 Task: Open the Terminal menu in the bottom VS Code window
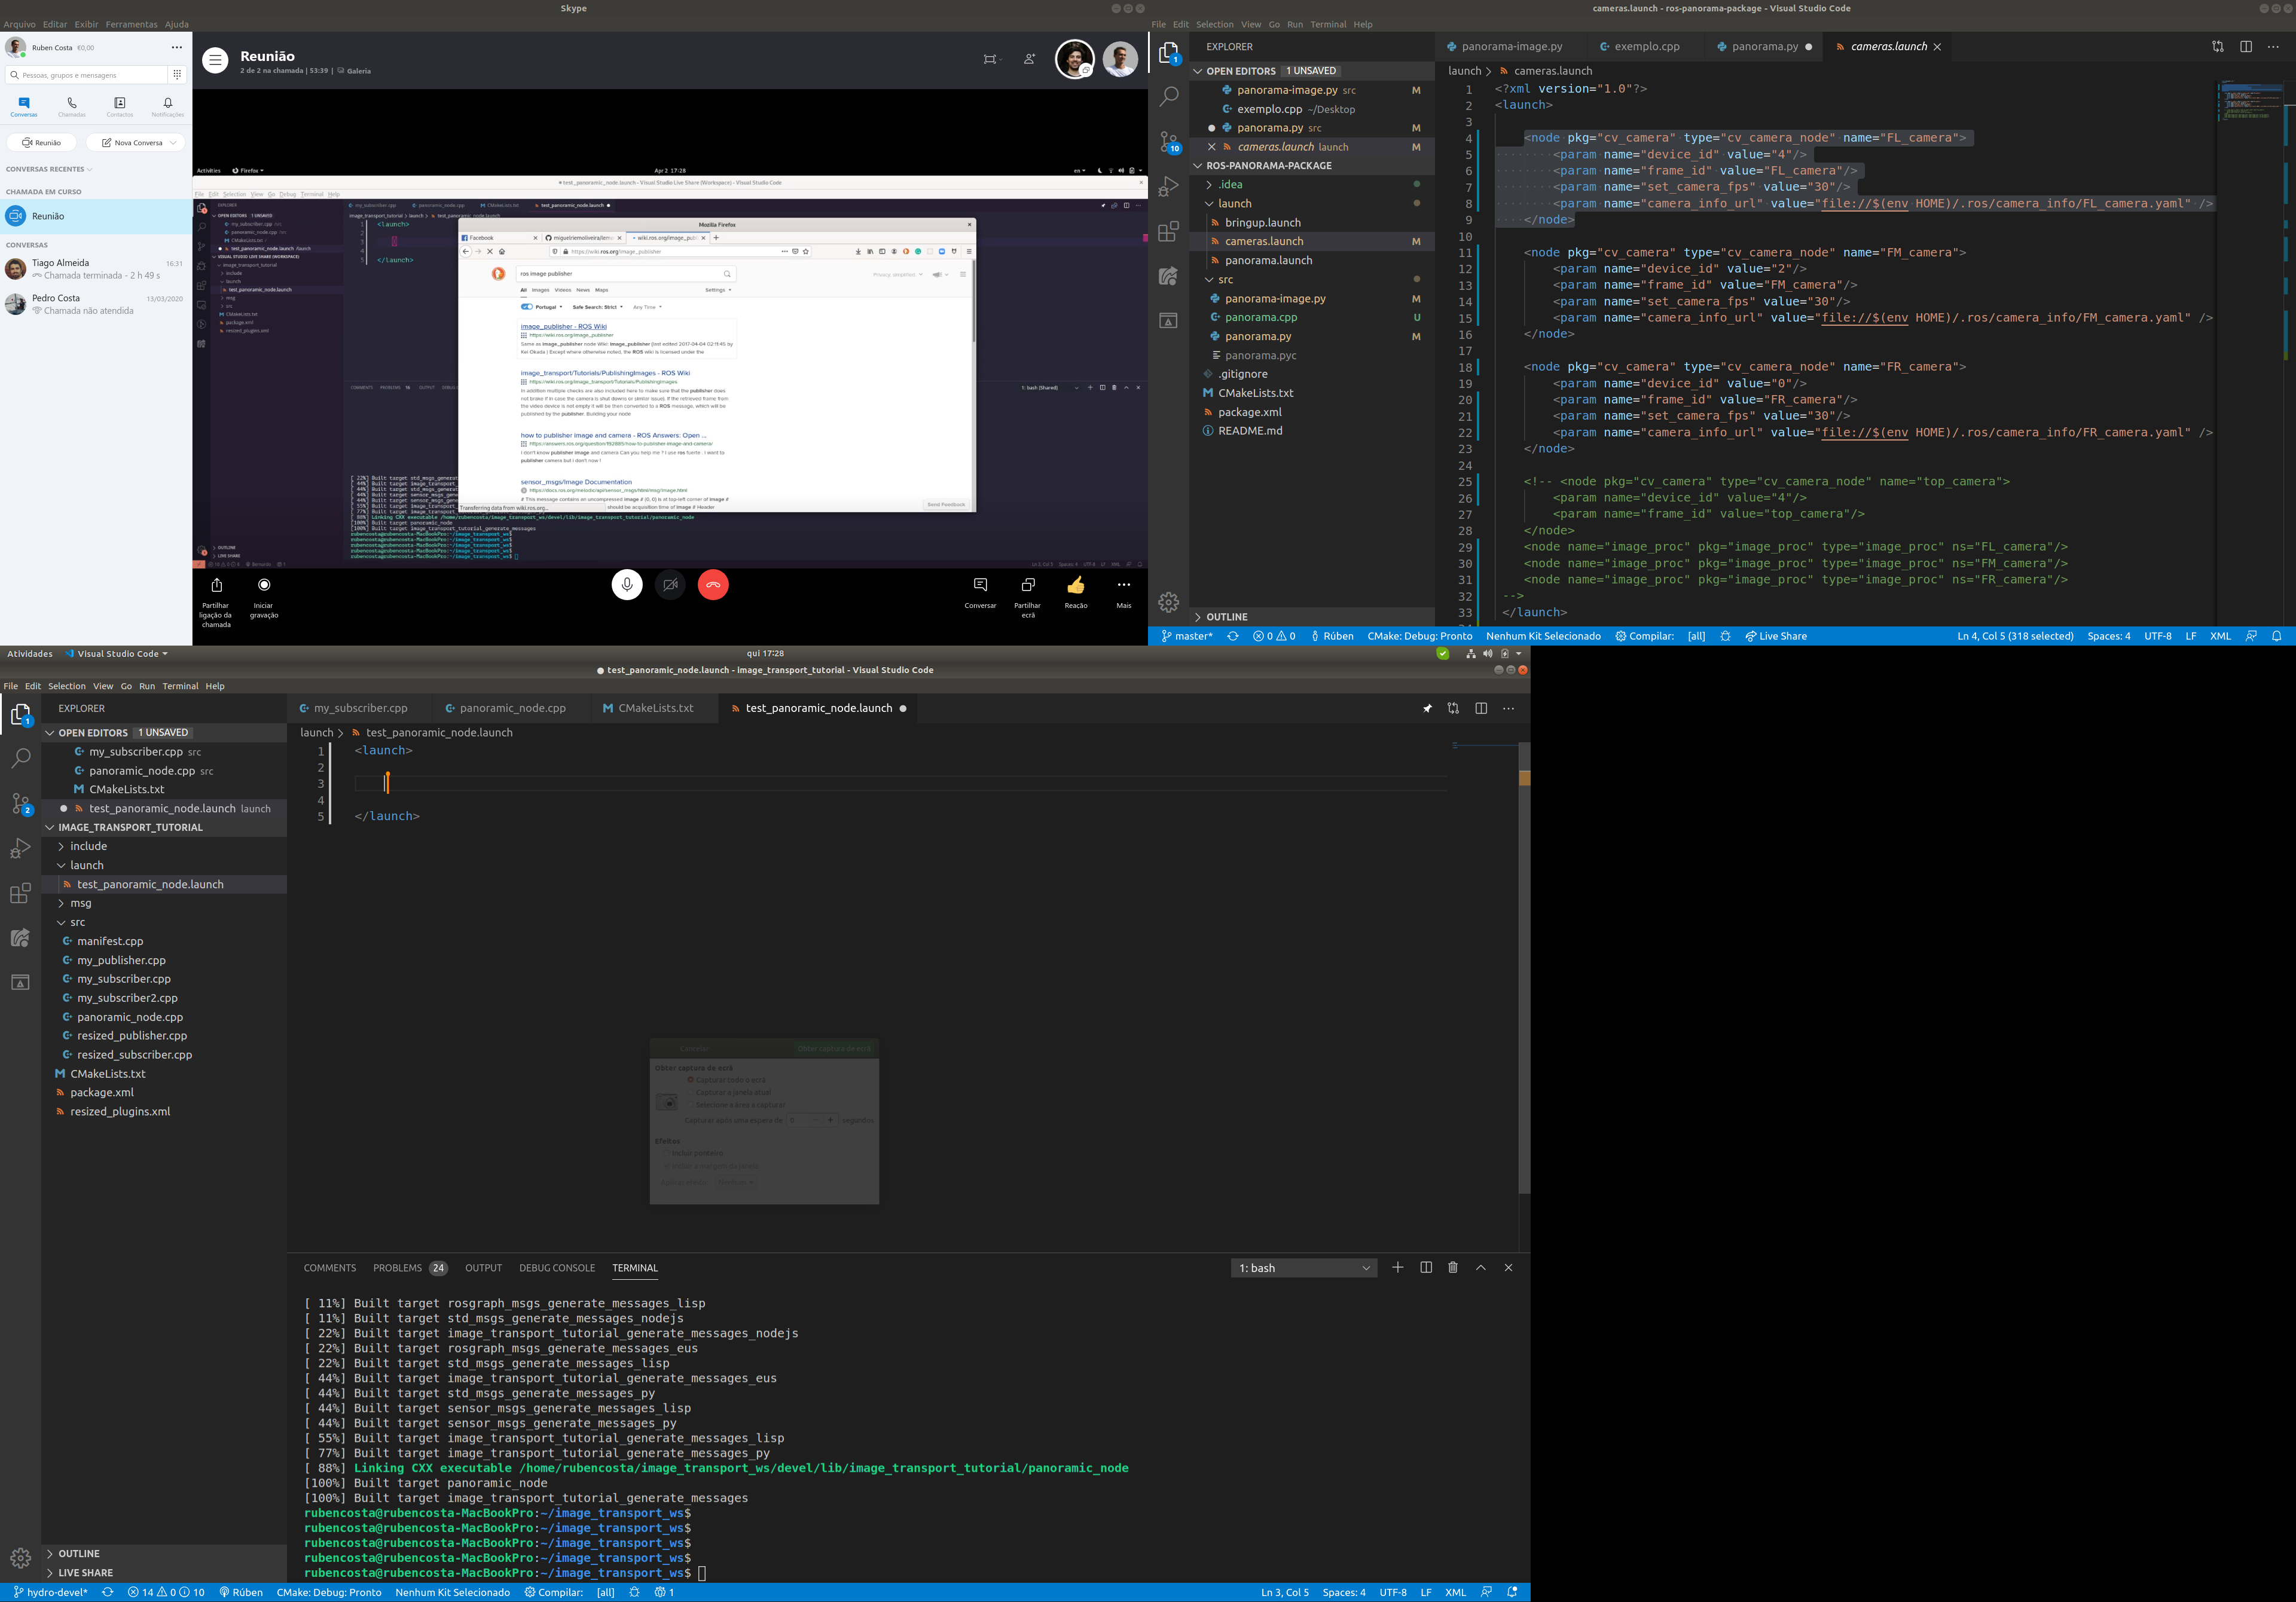(x=180, y=686)
